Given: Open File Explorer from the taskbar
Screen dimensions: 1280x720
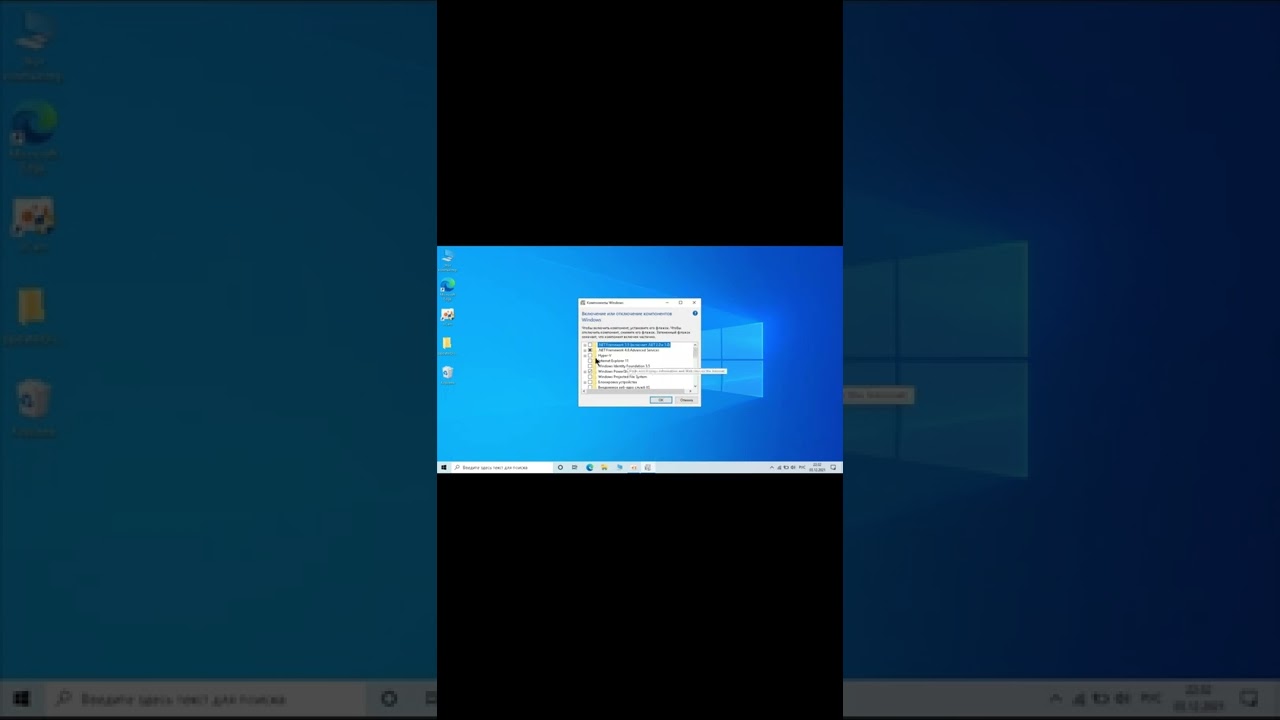Looking at the screenshot, I should [604, 467].
